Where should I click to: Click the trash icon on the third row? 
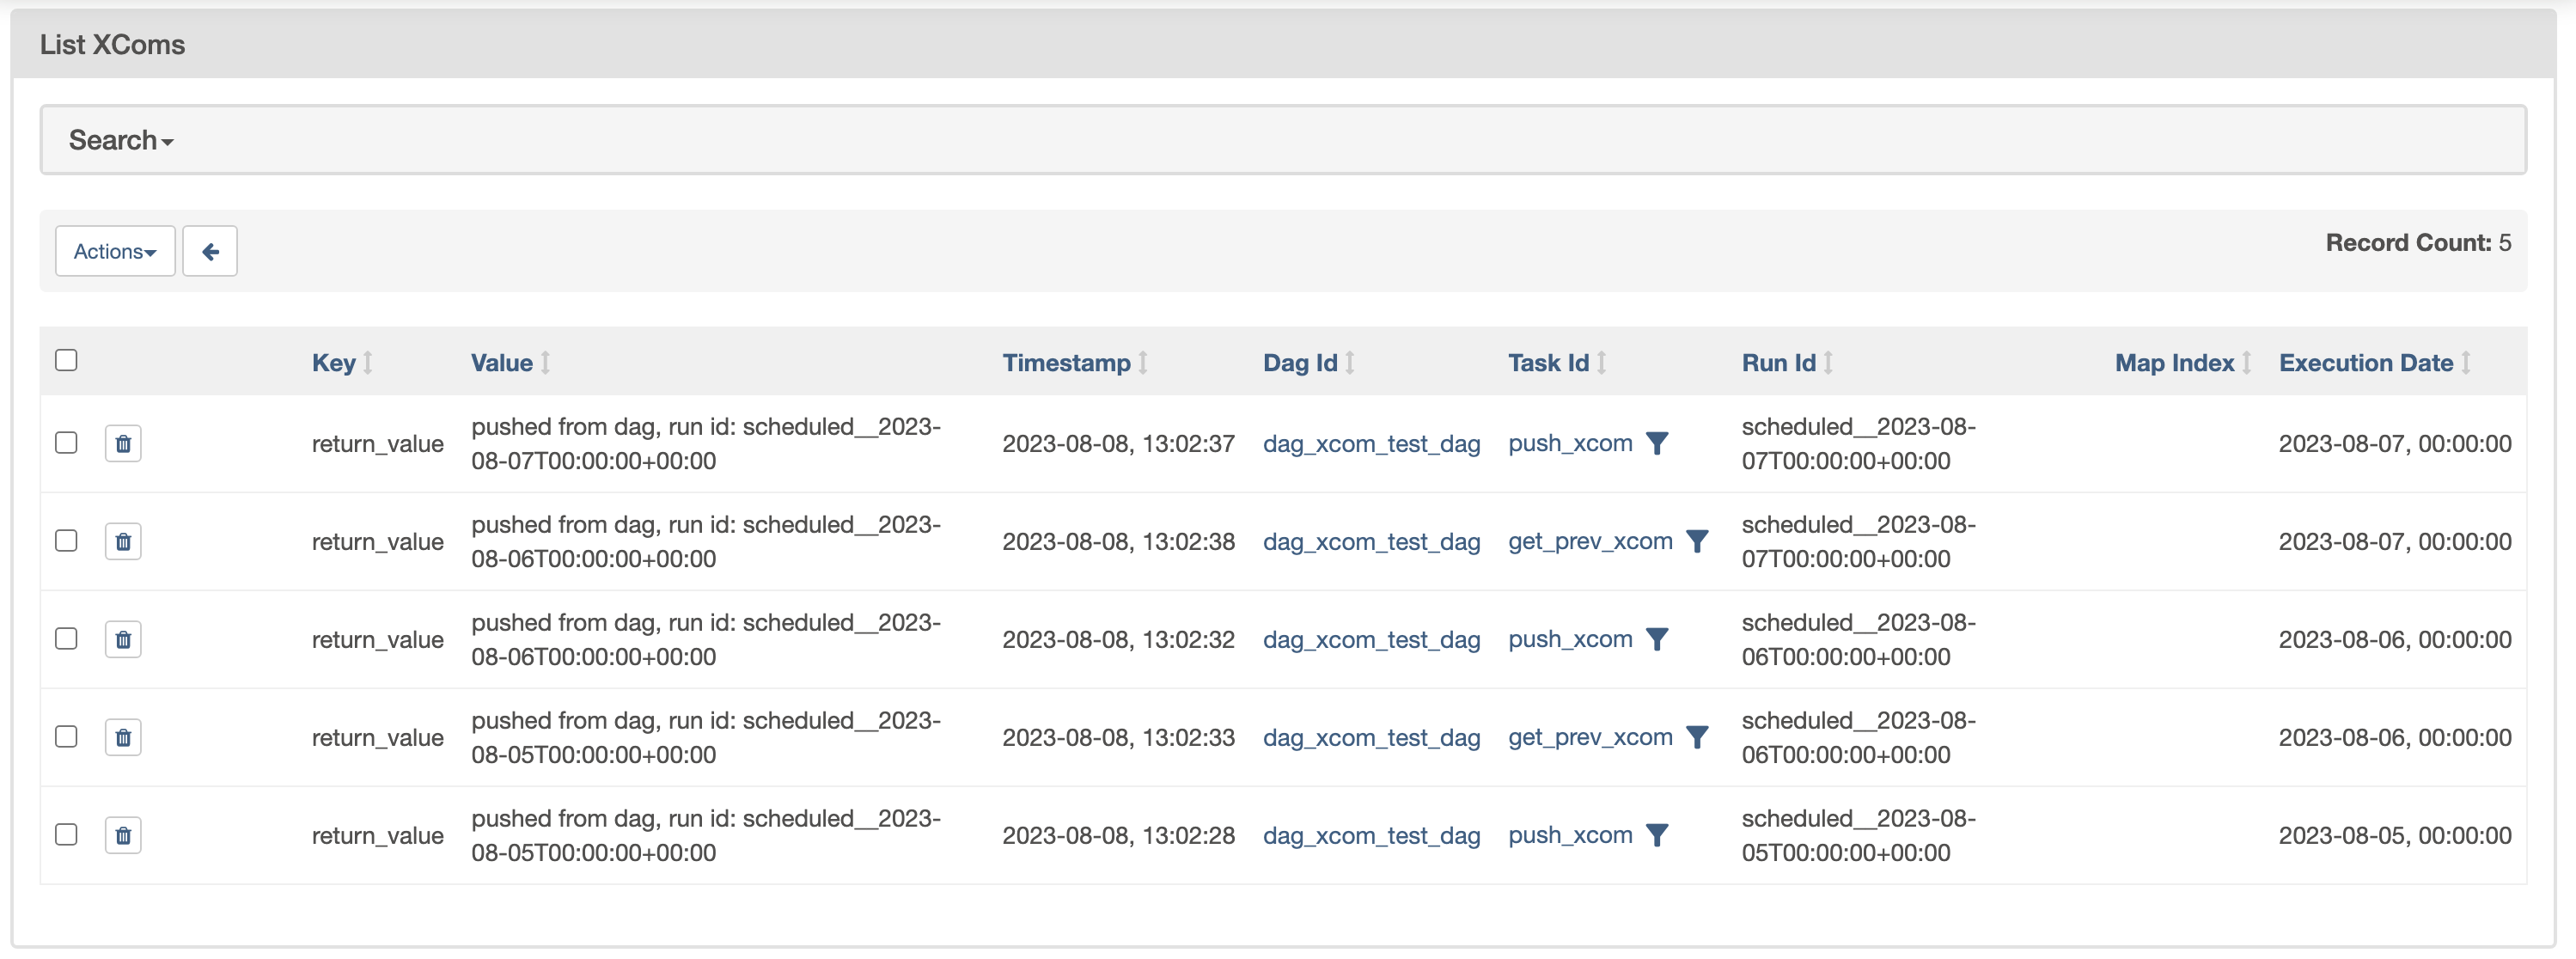pos(123,639)
